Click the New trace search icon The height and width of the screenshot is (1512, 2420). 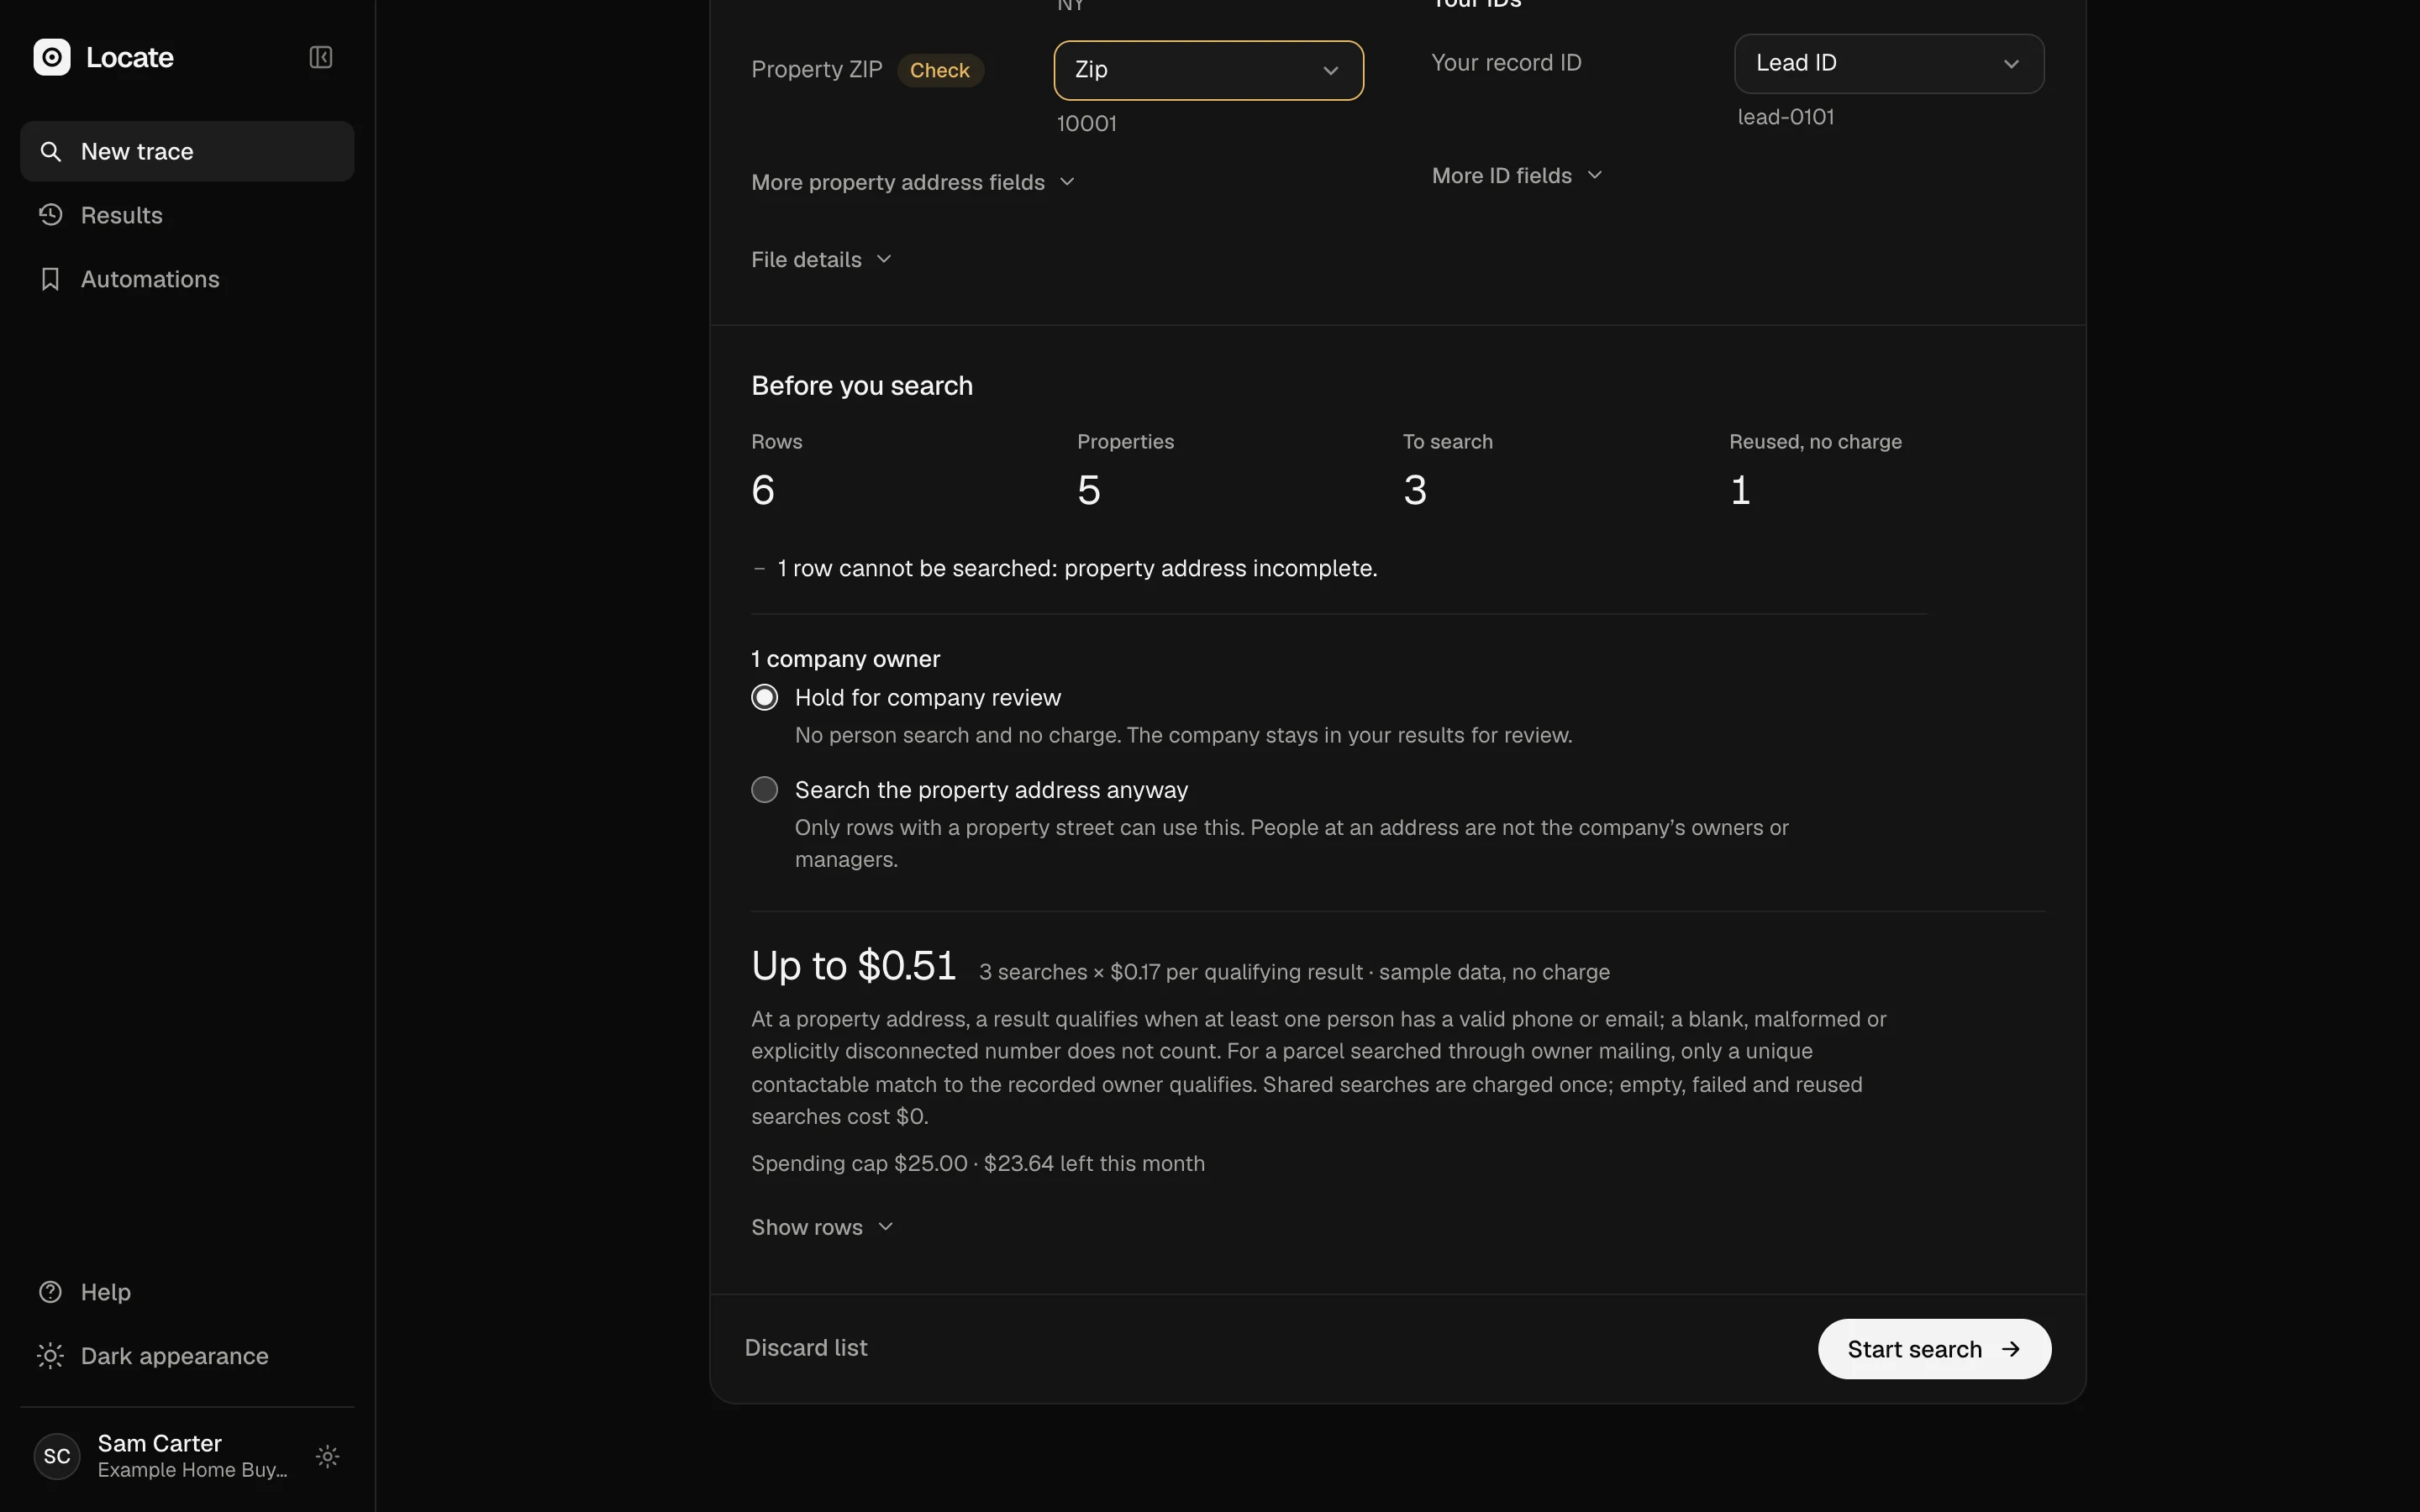(50, 151)
